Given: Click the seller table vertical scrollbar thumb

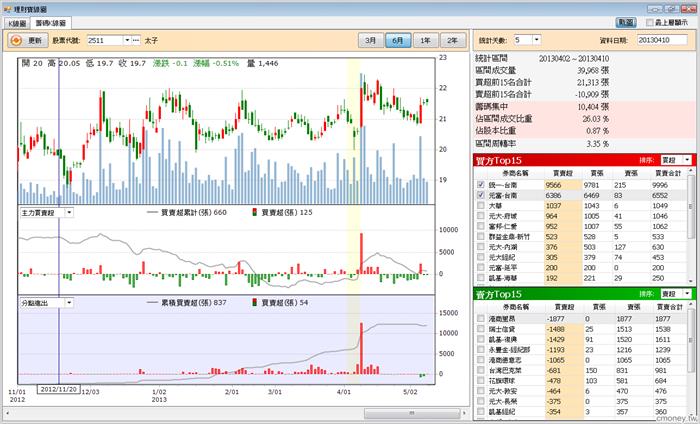Looking at the screenshot, I should pos(691,339).
